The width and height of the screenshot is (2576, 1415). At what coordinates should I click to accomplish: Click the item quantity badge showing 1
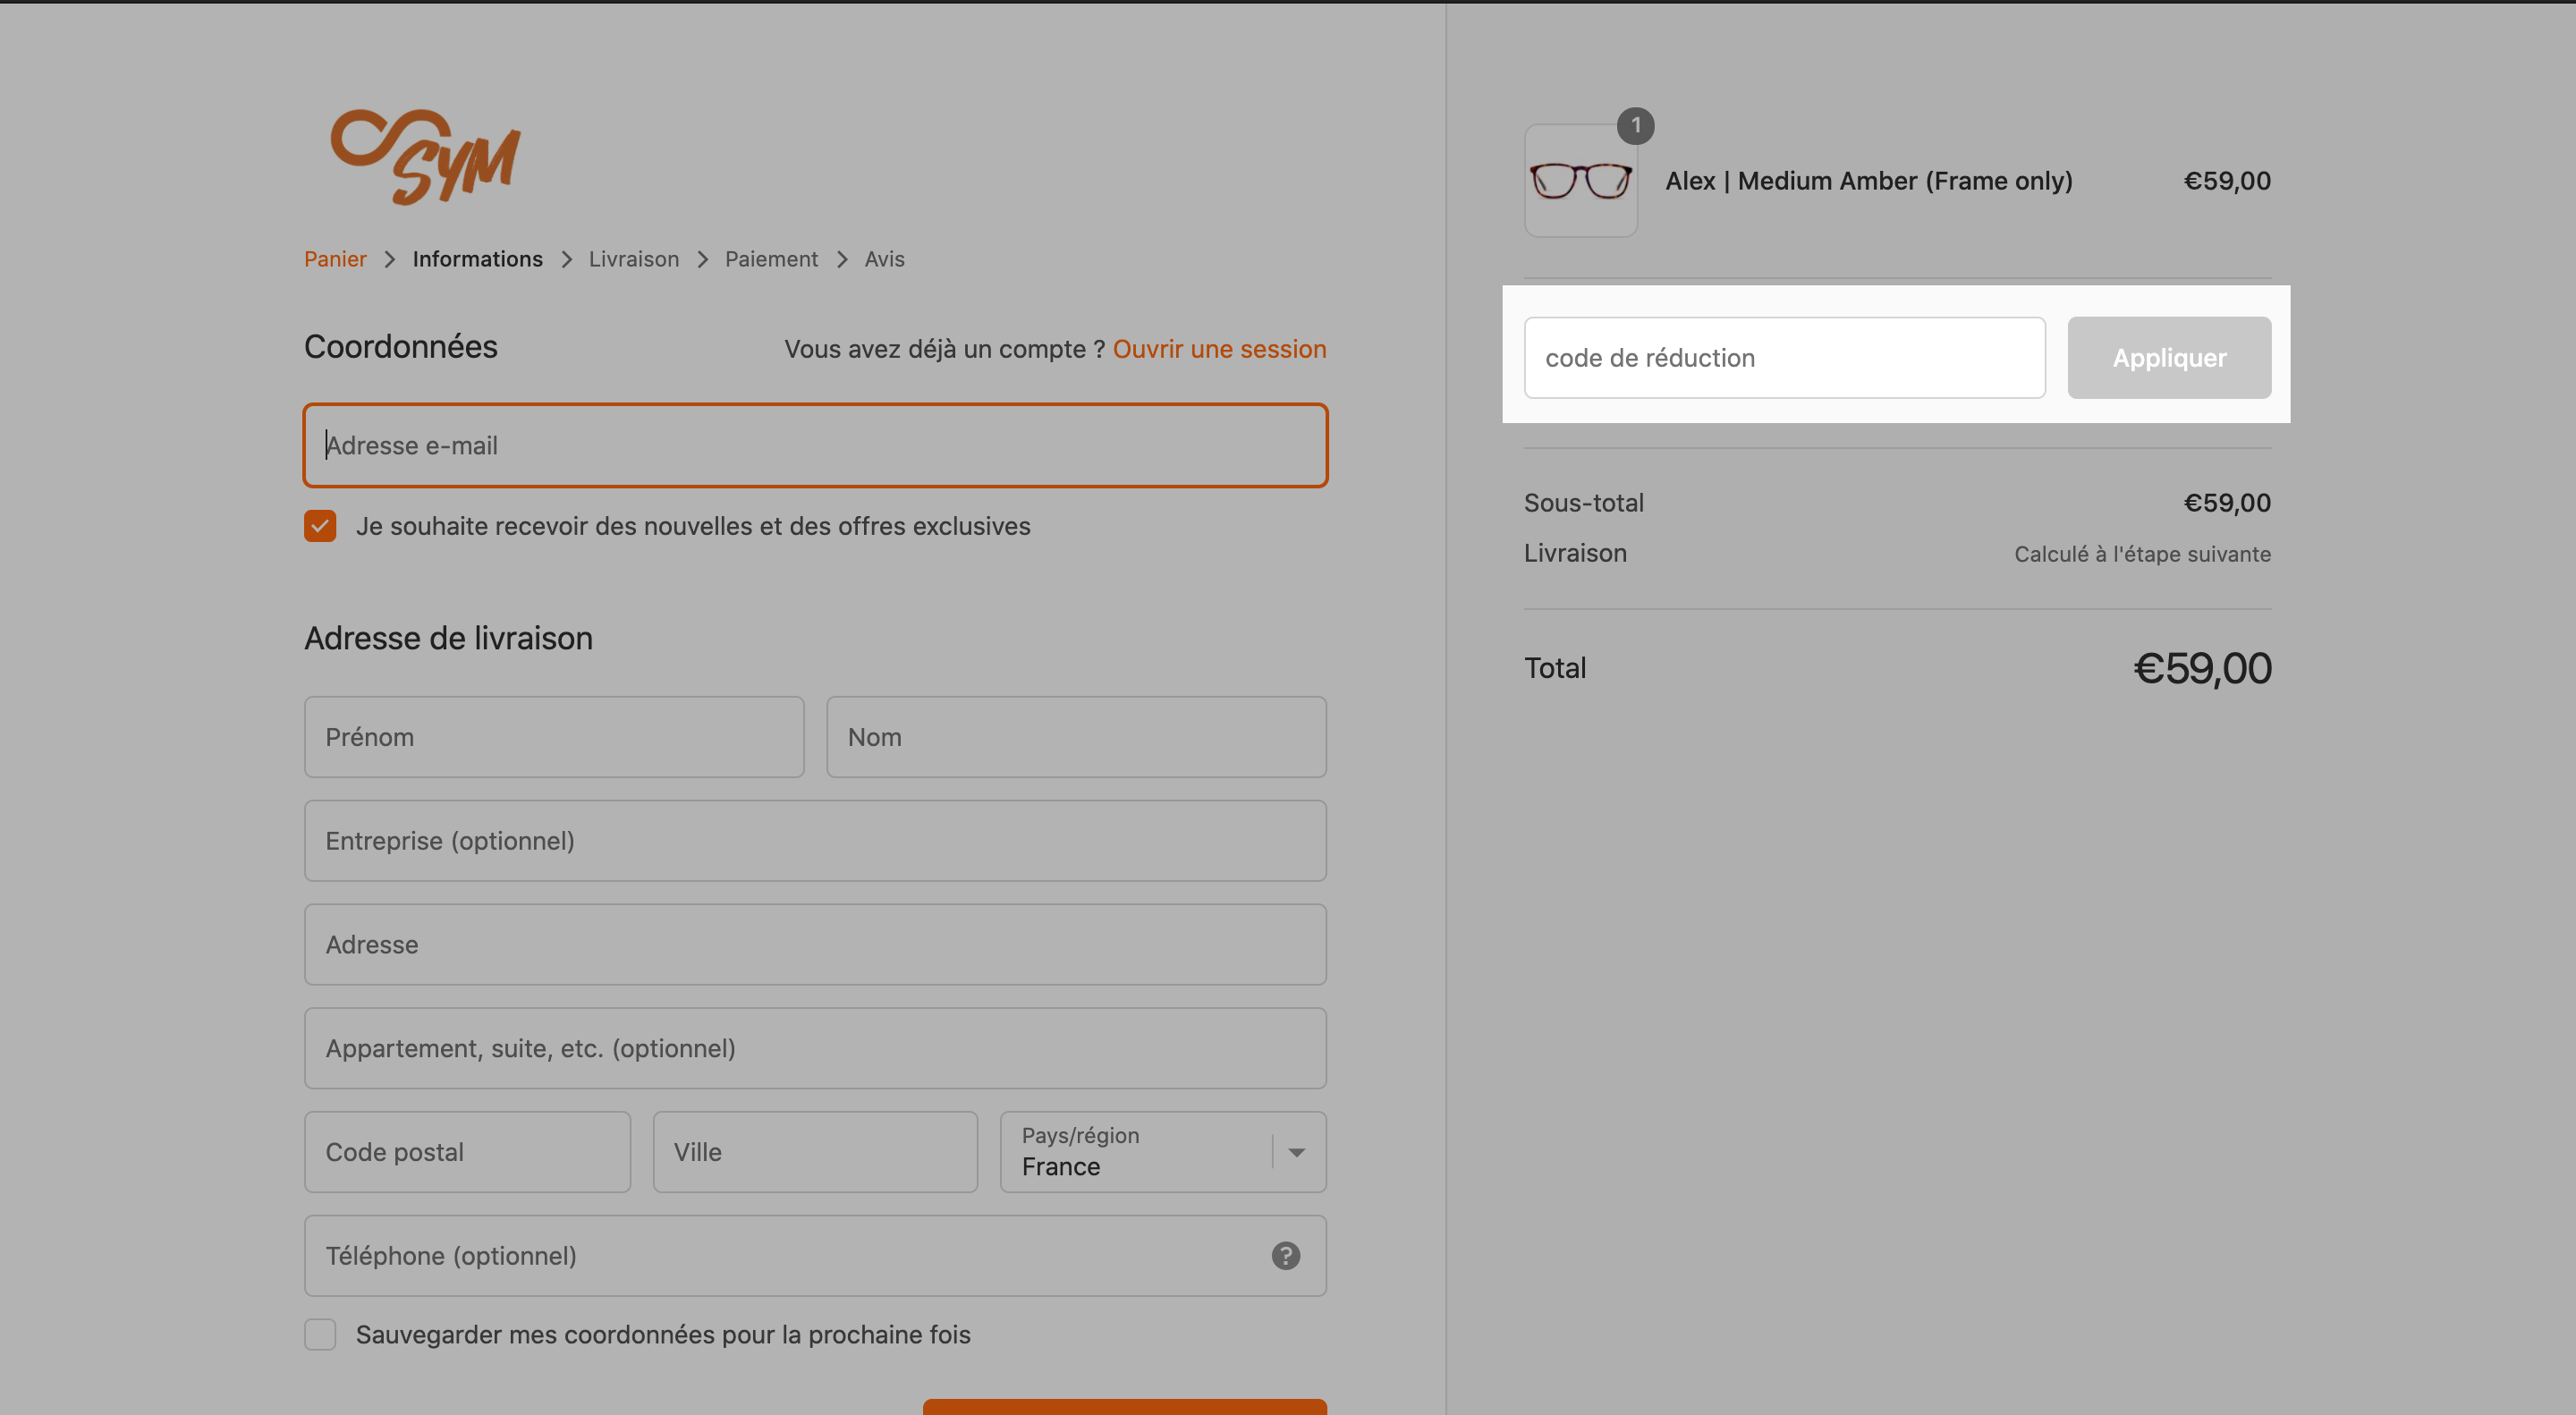pyautogui.click(x=1635, y=125)
